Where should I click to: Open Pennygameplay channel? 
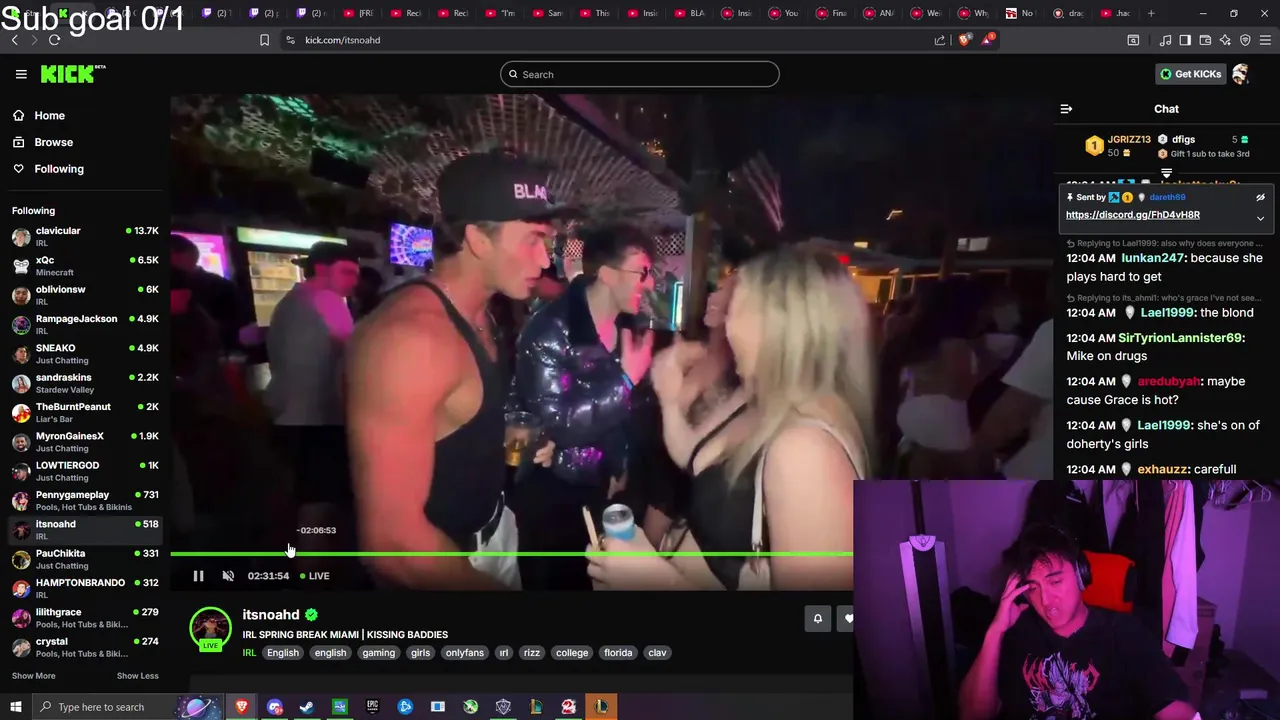point(85,500)
